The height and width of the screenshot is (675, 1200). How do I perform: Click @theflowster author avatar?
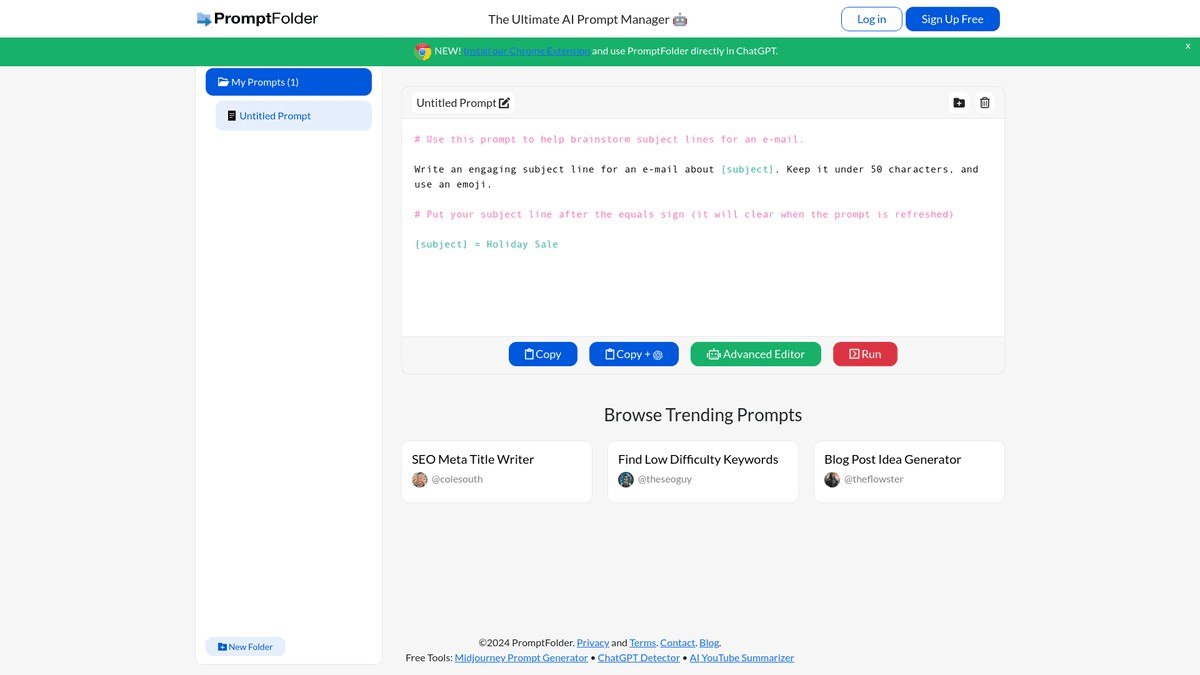(832, 480)
